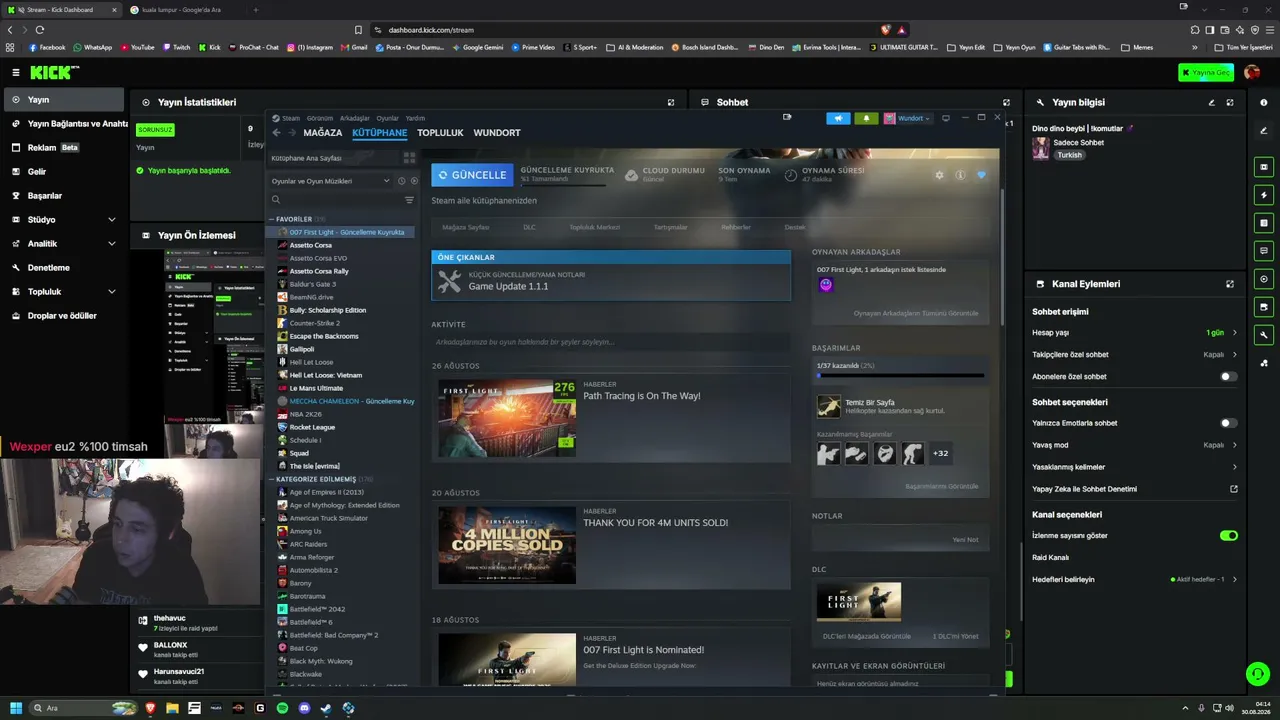Toggle Yalnızca Emotlarla sohbet switch
The image size is (1280, 720).
1228,423
